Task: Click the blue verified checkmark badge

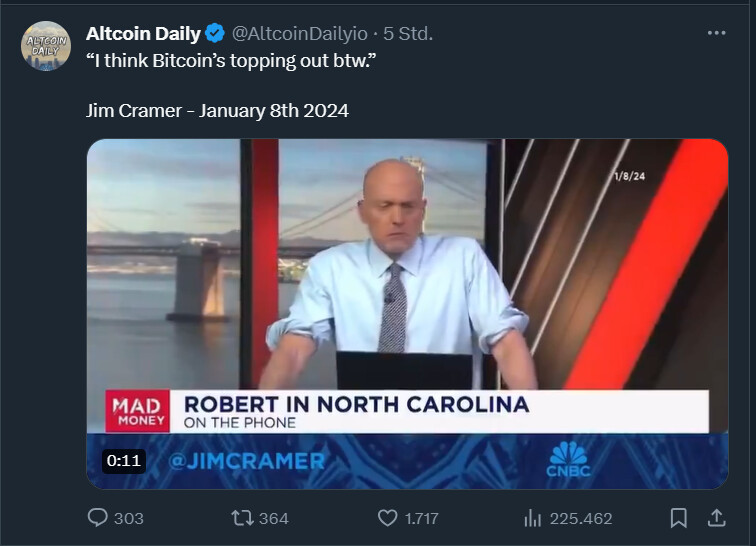Action: (215, 33)
